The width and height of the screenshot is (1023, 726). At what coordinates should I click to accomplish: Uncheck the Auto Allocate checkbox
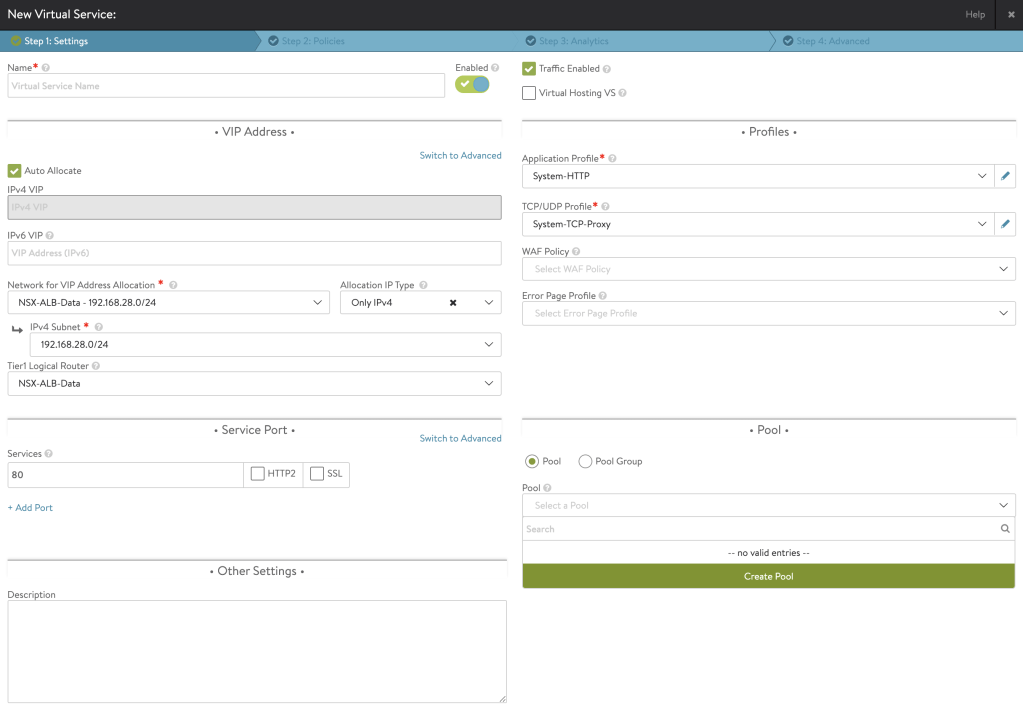coord(14,171)
